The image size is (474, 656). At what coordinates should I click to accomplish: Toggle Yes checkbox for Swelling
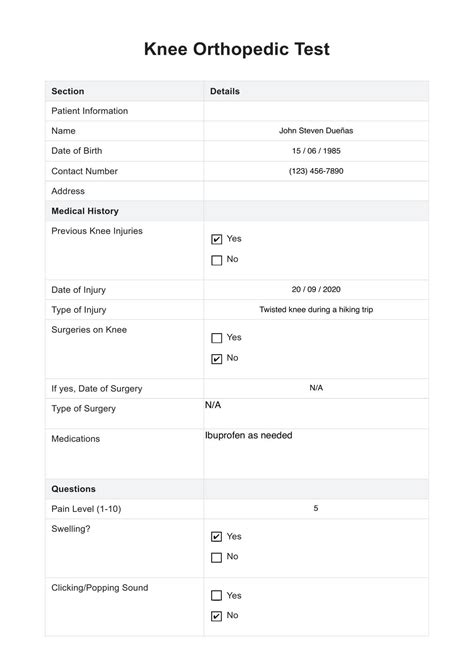[x=216, y=537]
